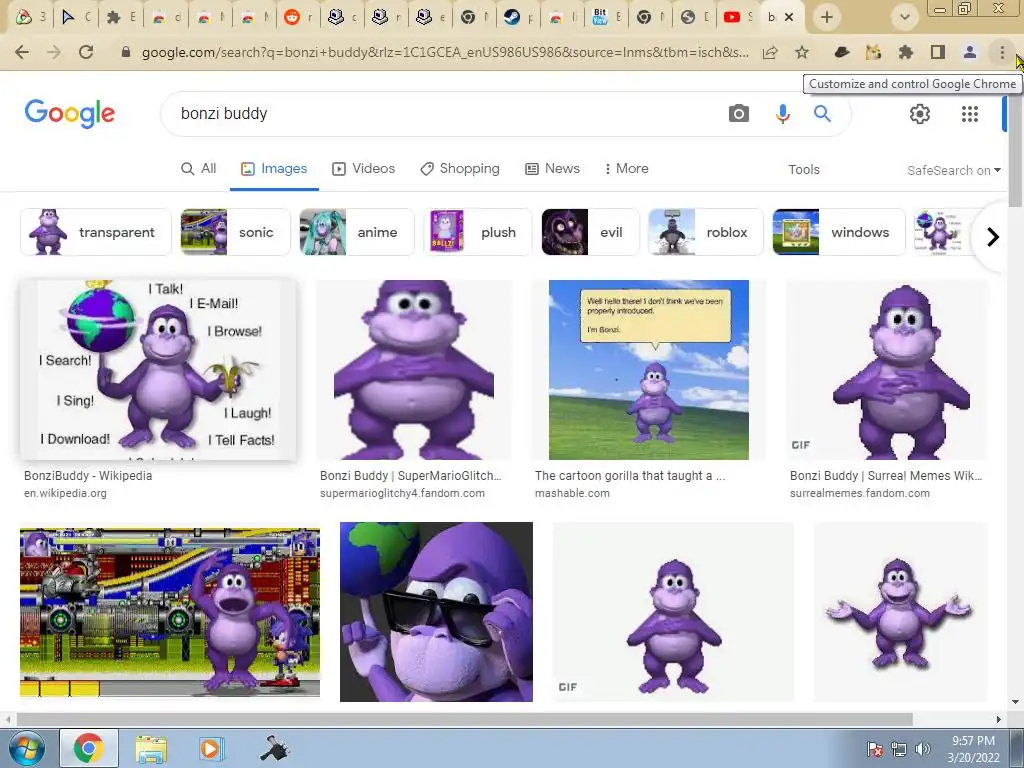Switch to the Videos tab

364,168
